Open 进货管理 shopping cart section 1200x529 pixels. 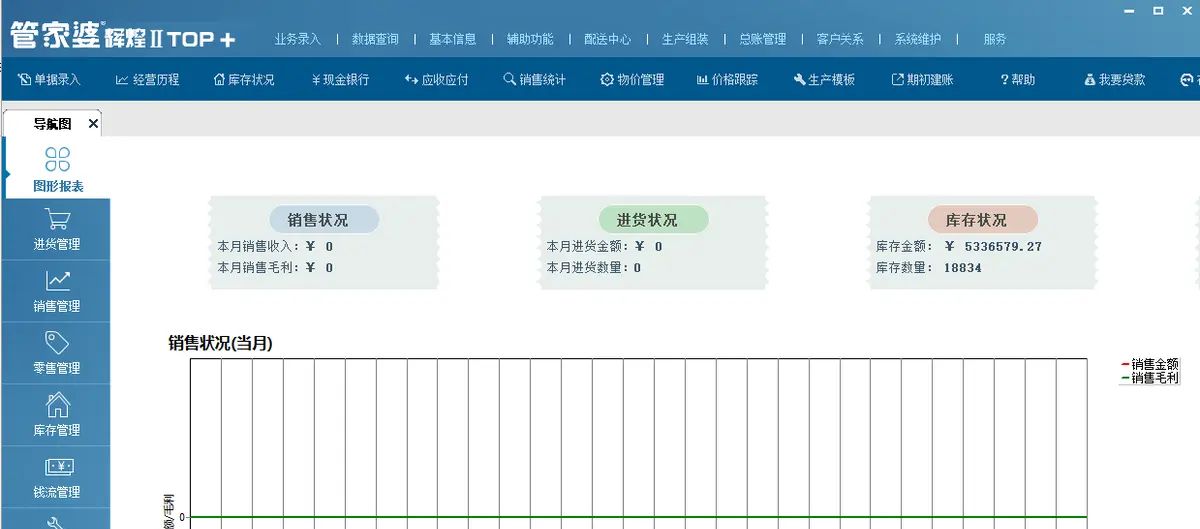[x=57, y=230]
